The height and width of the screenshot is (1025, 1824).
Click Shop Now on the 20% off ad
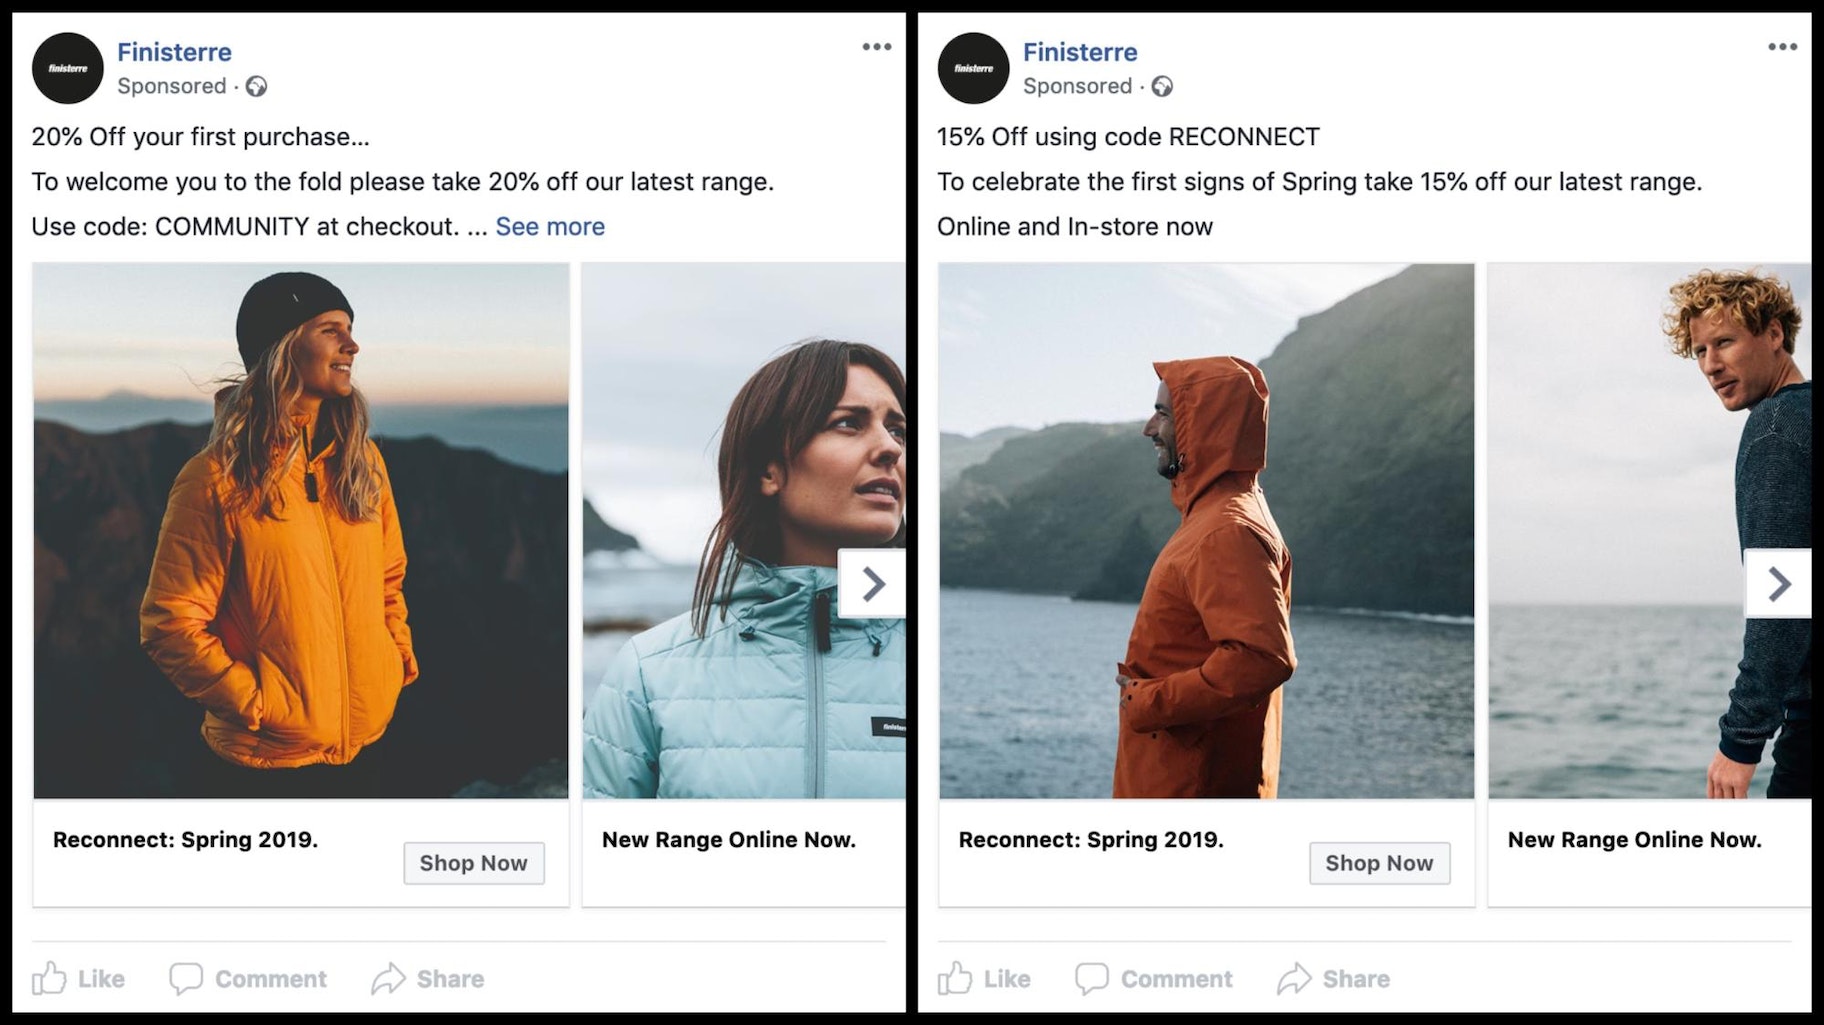tap(473, 862)
